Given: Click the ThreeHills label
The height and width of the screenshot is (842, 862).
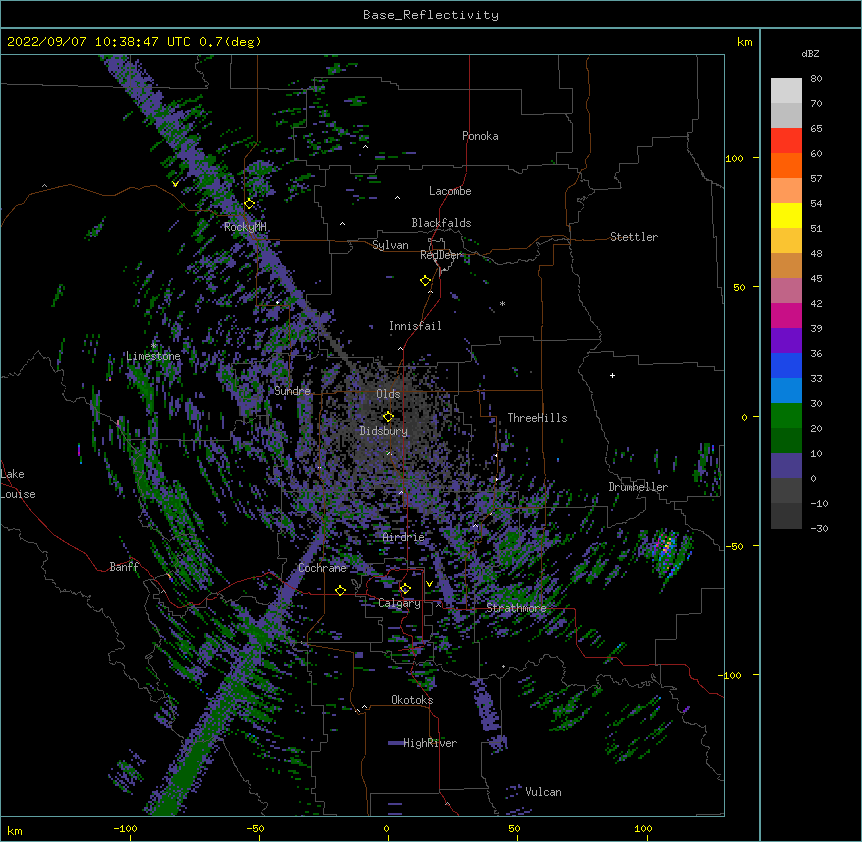Looking at the screenshot, I should click(x=537, y=418).
